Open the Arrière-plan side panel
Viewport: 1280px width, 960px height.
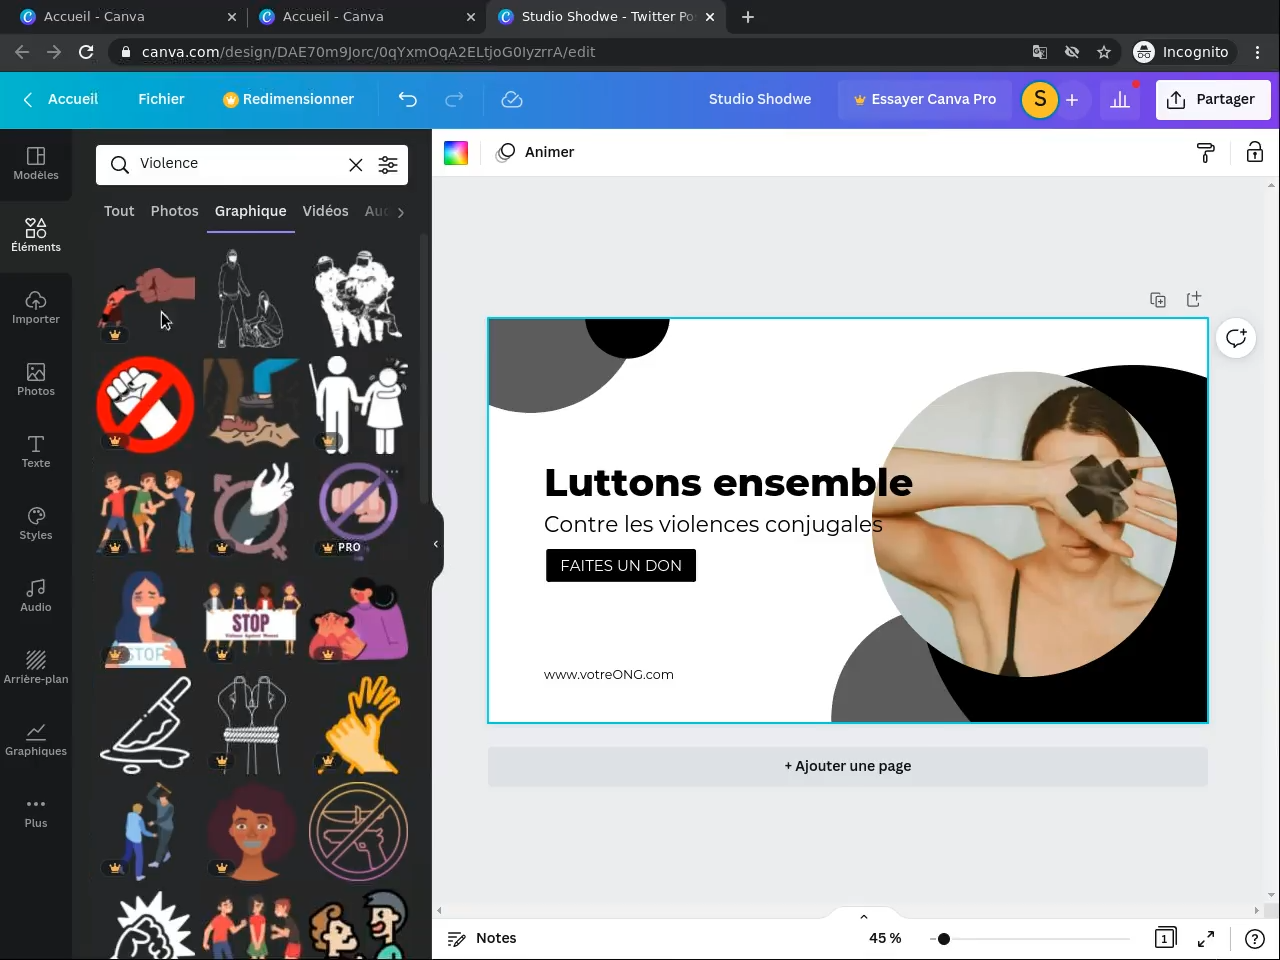point(36,667)
